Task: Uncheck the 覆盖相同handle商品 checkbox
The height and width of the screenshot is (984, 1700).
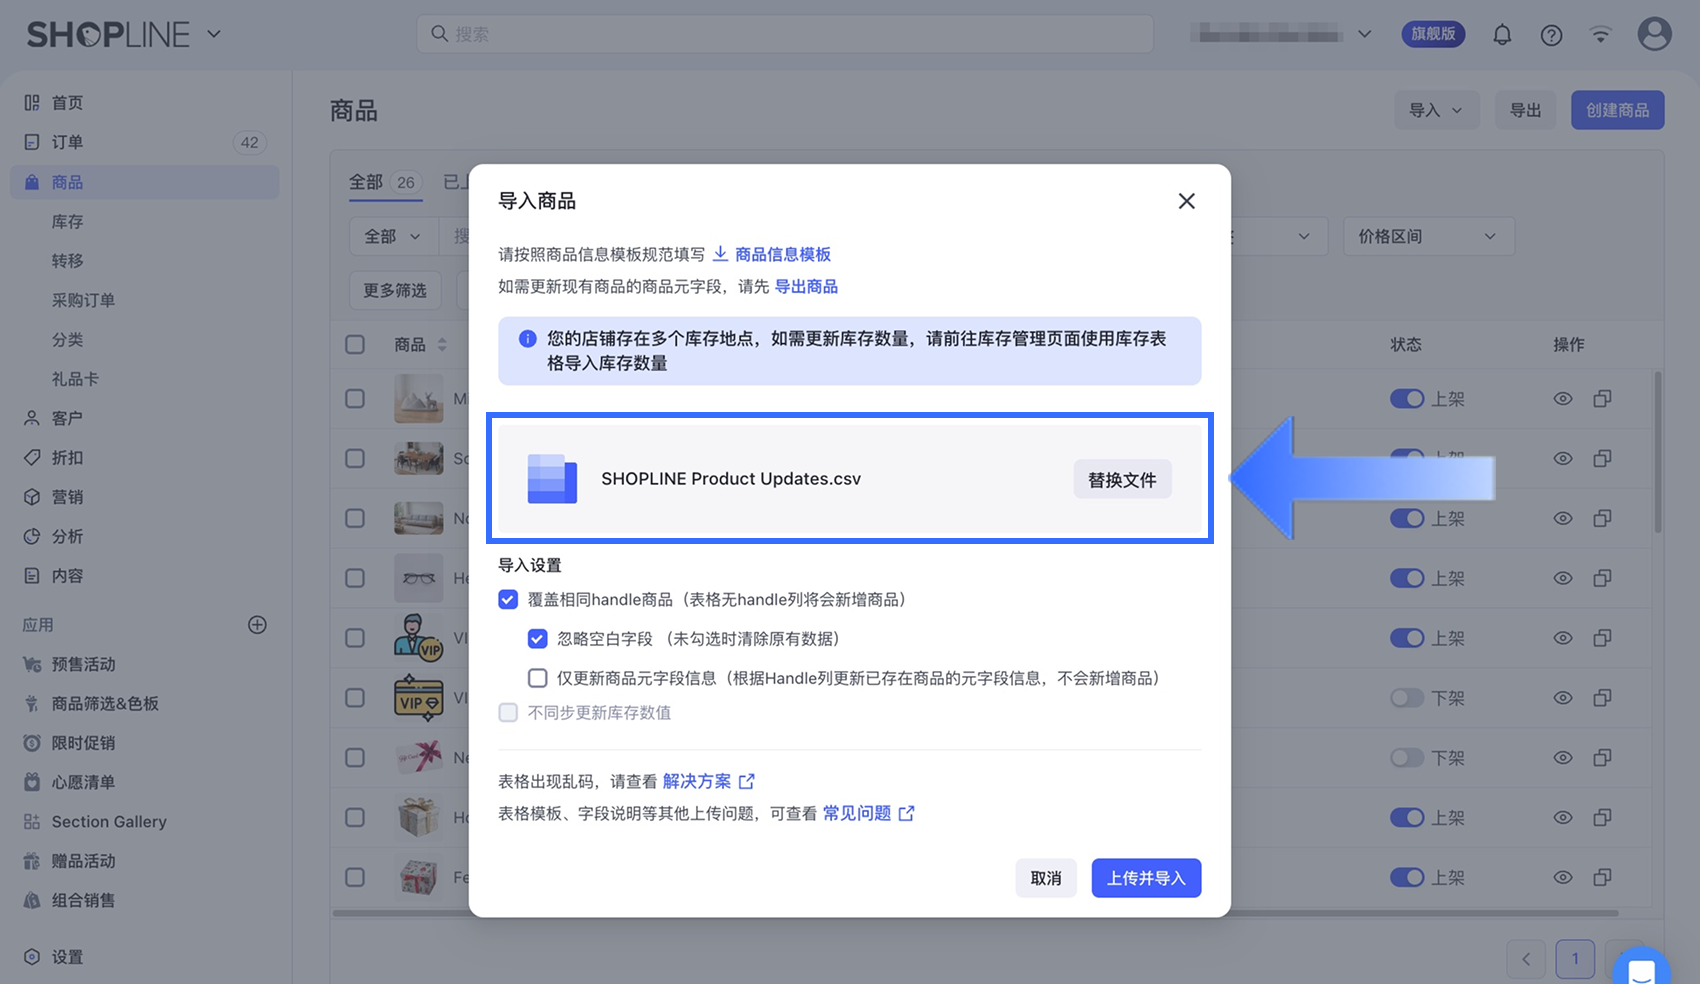Action: [508, 600]
